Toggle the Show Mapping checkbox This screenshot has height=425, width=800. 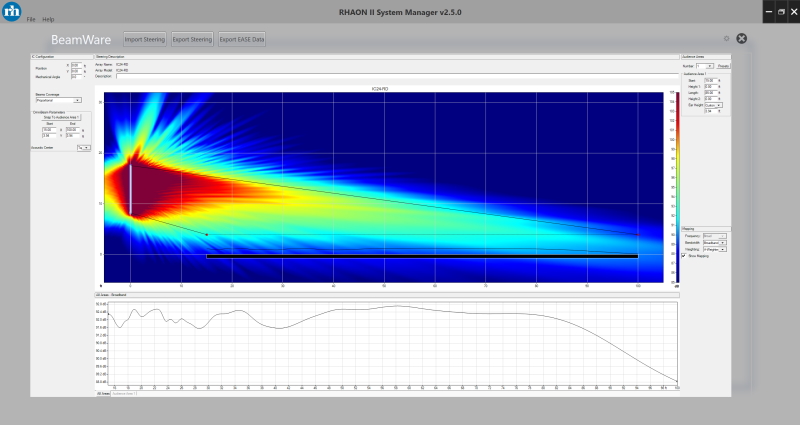click(684, 256)
